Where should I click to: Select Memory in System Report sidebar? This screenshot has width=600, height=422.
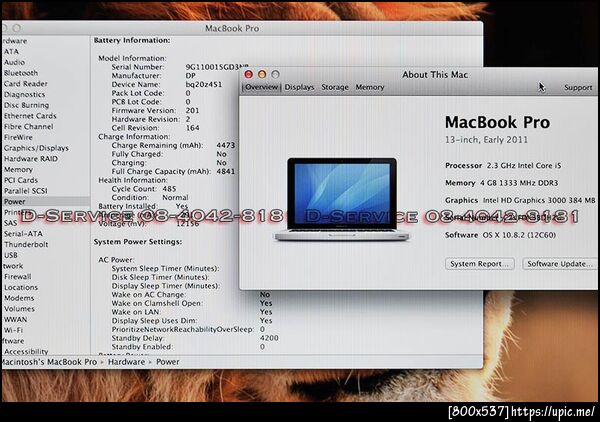18,169
